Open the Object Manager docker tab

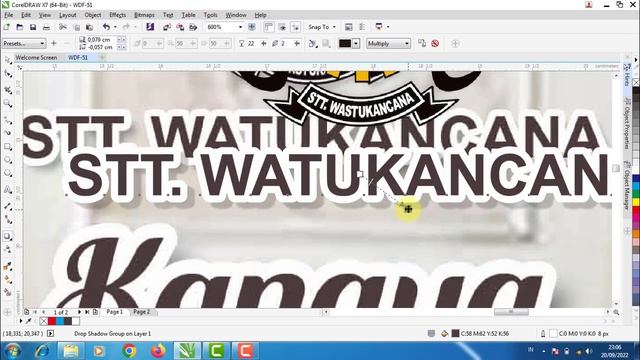tap(627, 186)
